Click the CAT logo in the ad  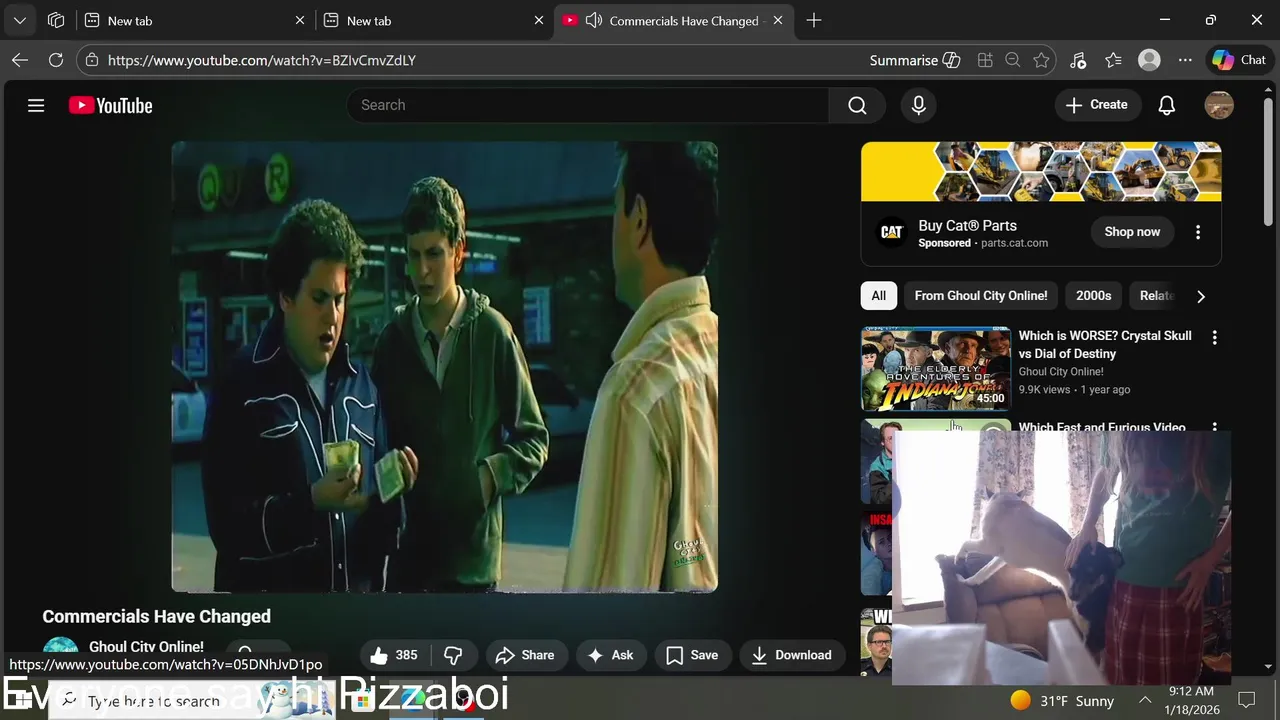click(x=891, y=233)
